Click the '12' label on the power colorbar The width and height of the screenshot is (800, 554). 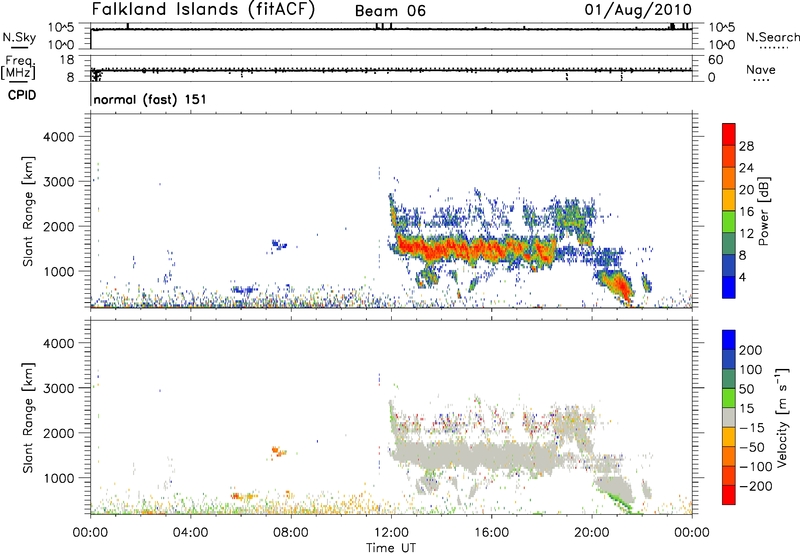point(746,234)
